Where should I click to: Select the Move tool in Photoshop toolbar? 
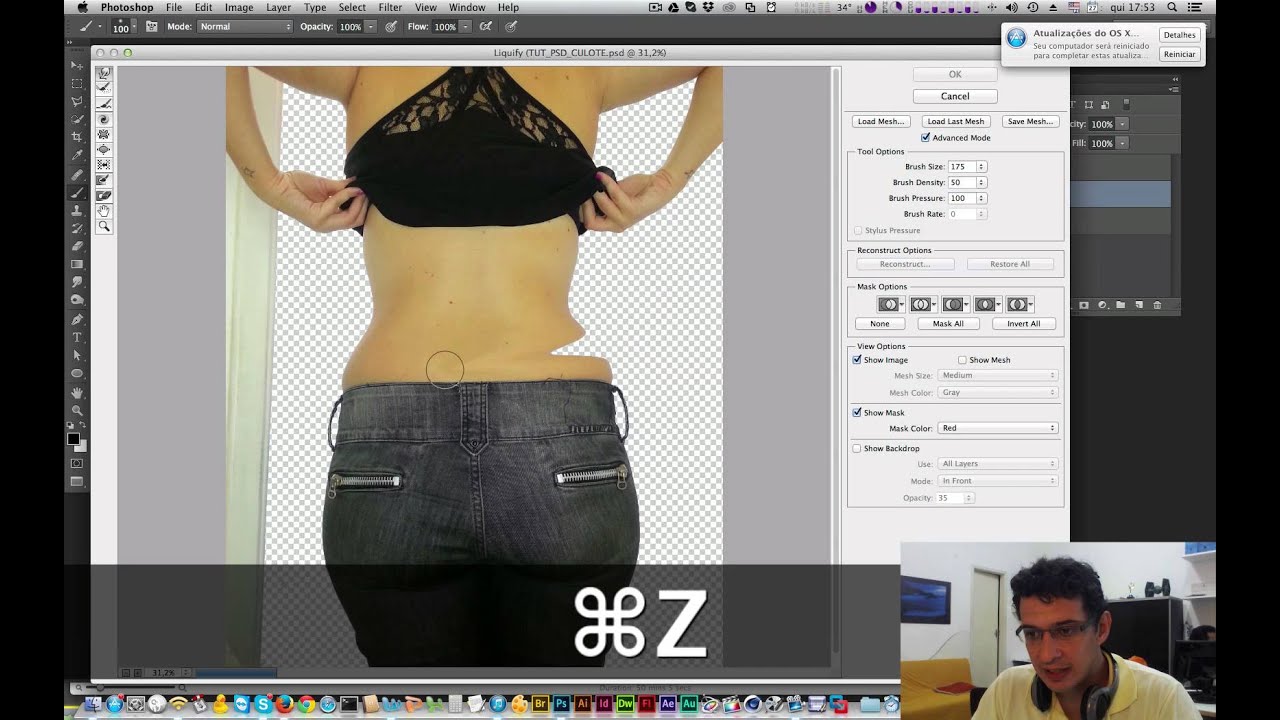77,65
